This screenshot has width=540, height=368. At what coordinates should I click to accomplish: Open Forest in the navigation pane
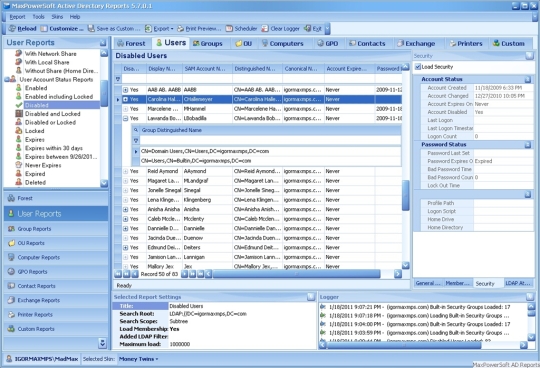[x=56, y=198]
